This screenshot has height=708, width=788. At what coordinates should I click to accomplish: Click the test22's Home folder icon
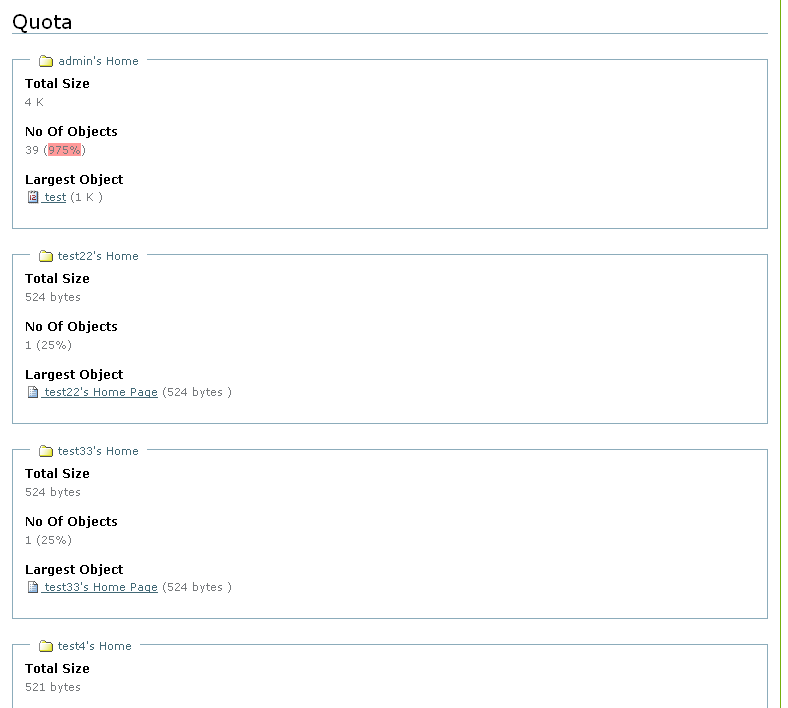pos(46,256)
